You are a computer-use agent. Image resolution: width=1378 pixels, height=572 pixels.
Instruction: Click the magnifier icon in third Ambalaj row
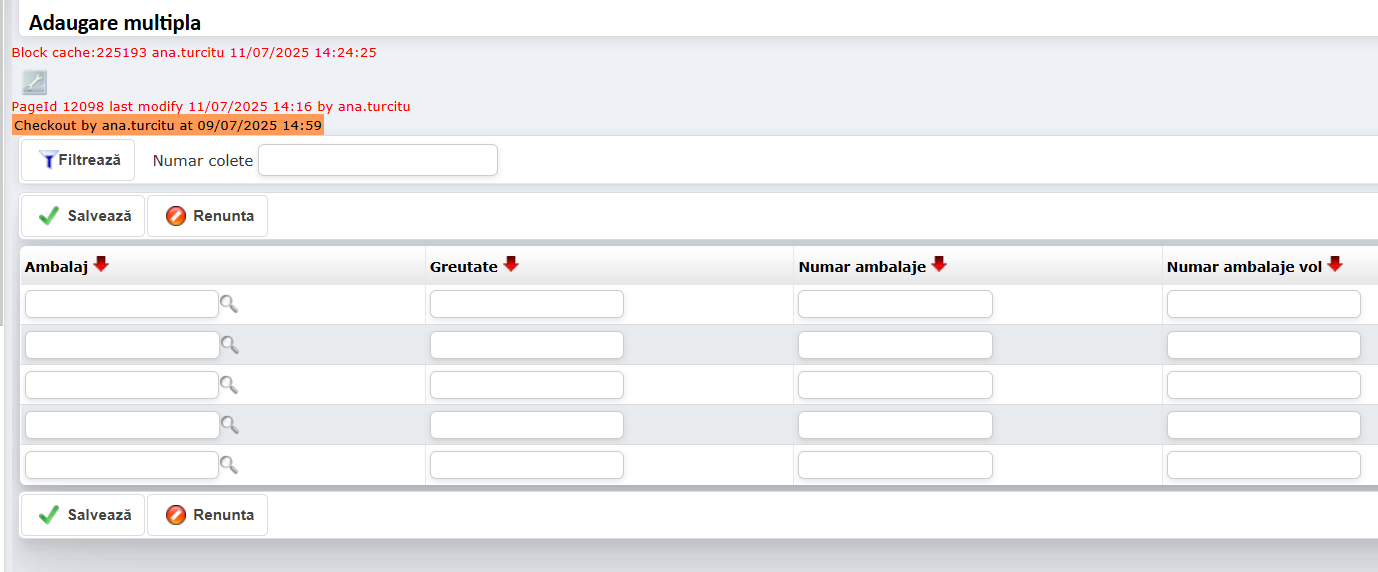229,384
